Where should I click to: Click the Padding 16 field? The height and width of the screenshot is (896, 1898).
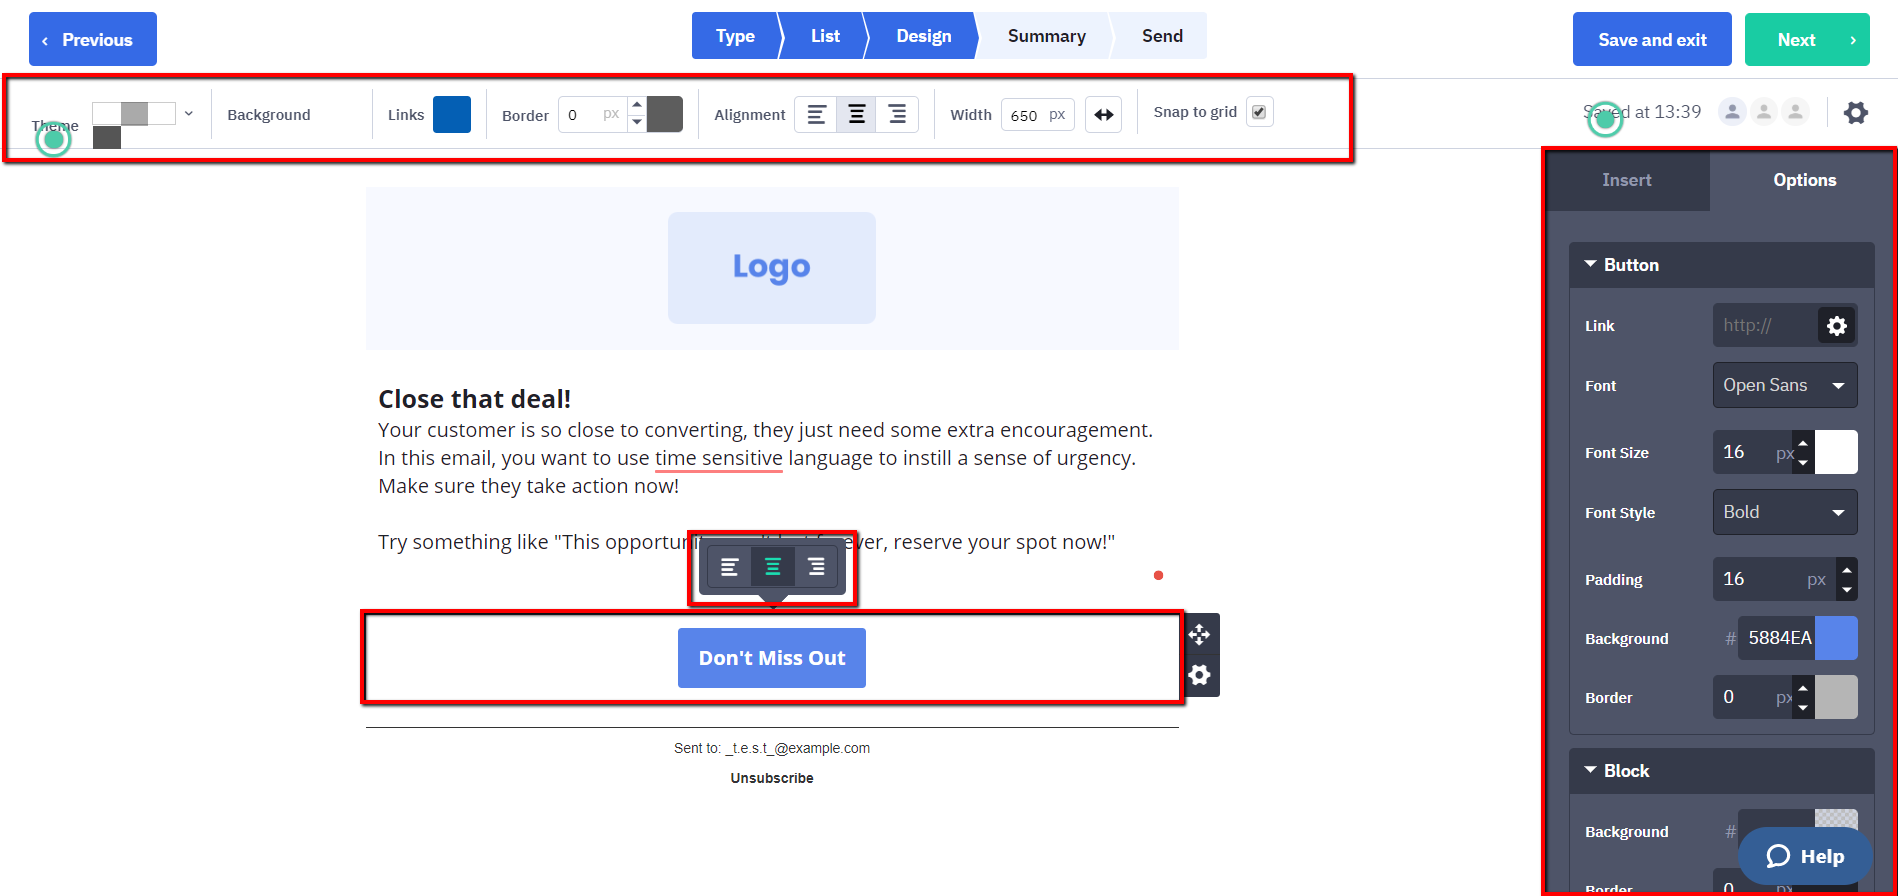(1775, 579)
